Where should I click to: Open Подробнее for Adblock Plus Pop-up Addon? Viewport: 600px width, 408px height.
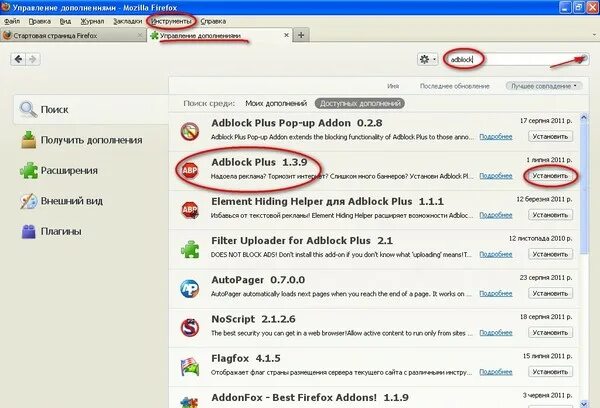[496, 137]
